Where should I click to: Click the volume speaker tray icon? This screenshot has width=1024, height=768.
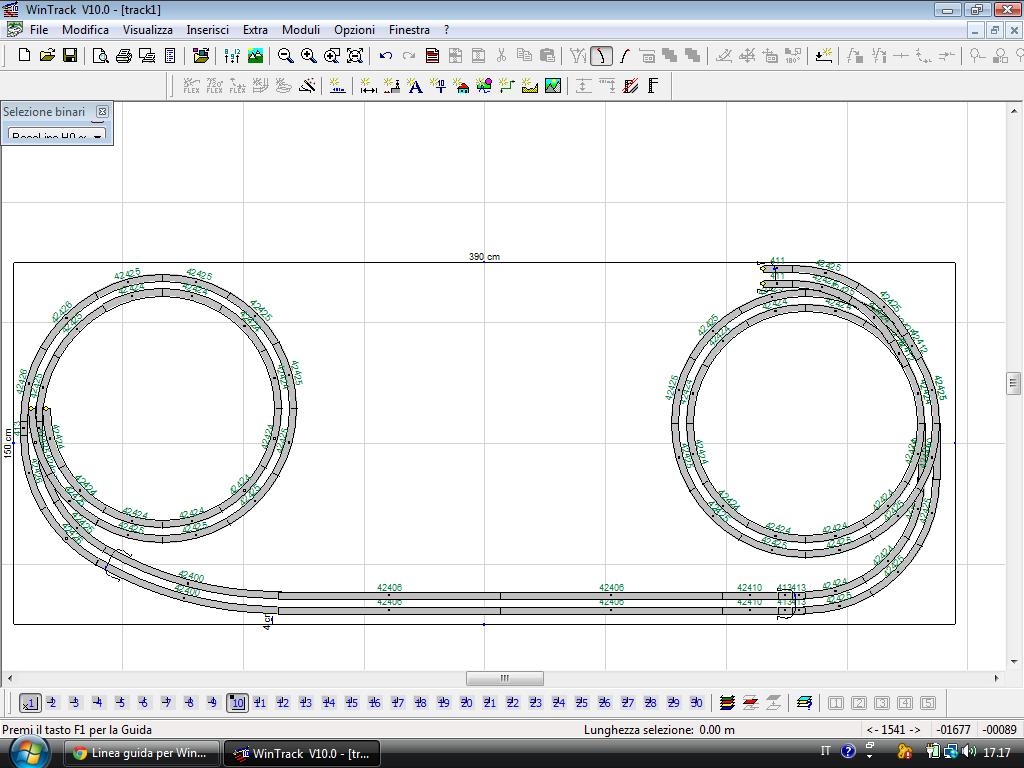click(x=969, y=752)
